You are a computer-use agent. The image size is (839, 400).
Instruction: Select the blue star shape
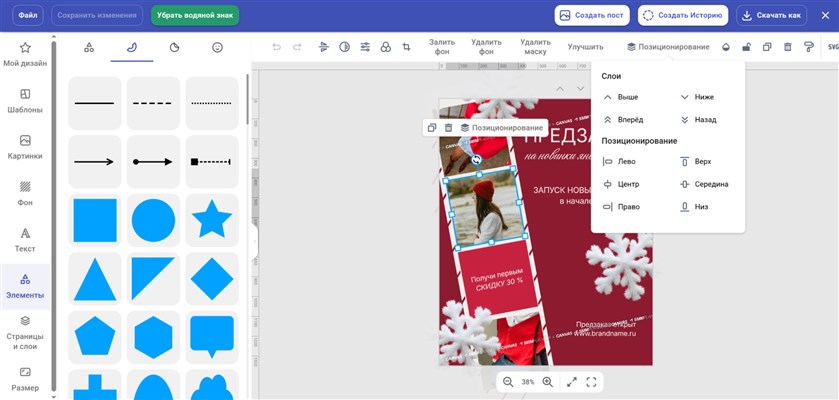[212, 220]
